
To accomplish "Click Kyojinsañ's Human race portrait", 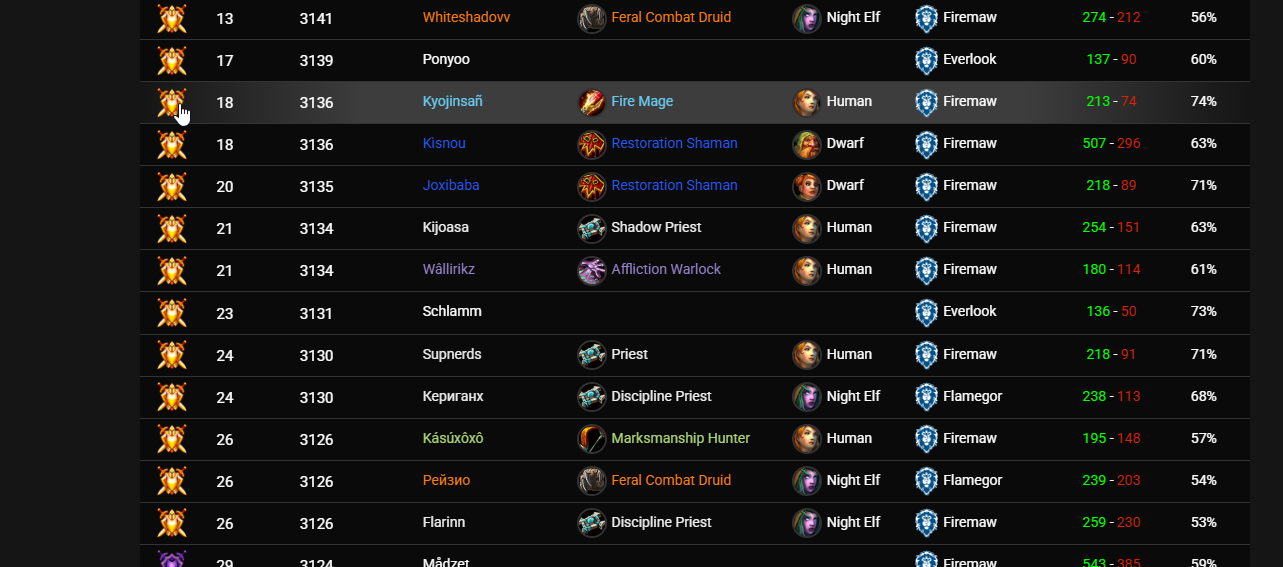I will click(x=807, y=102).
